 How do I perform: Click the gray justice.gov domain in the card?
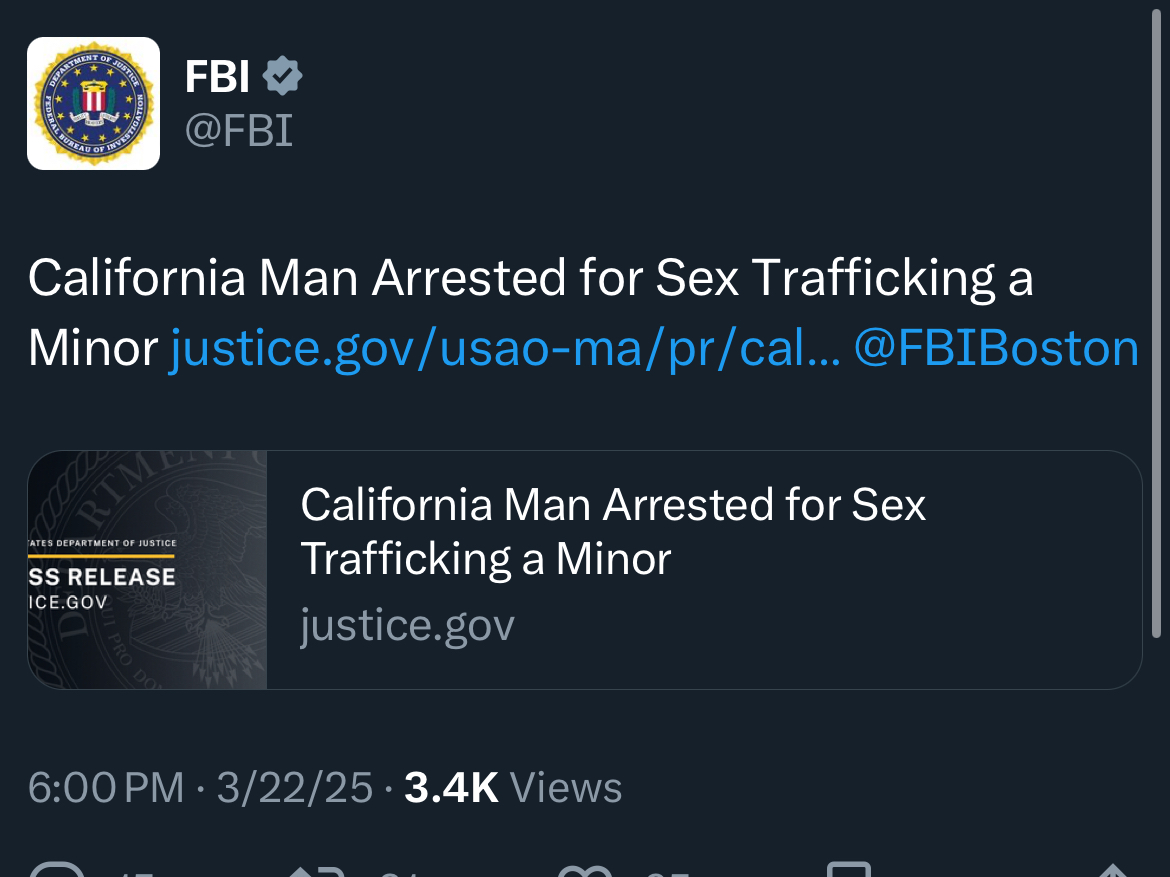coord(407,625)
